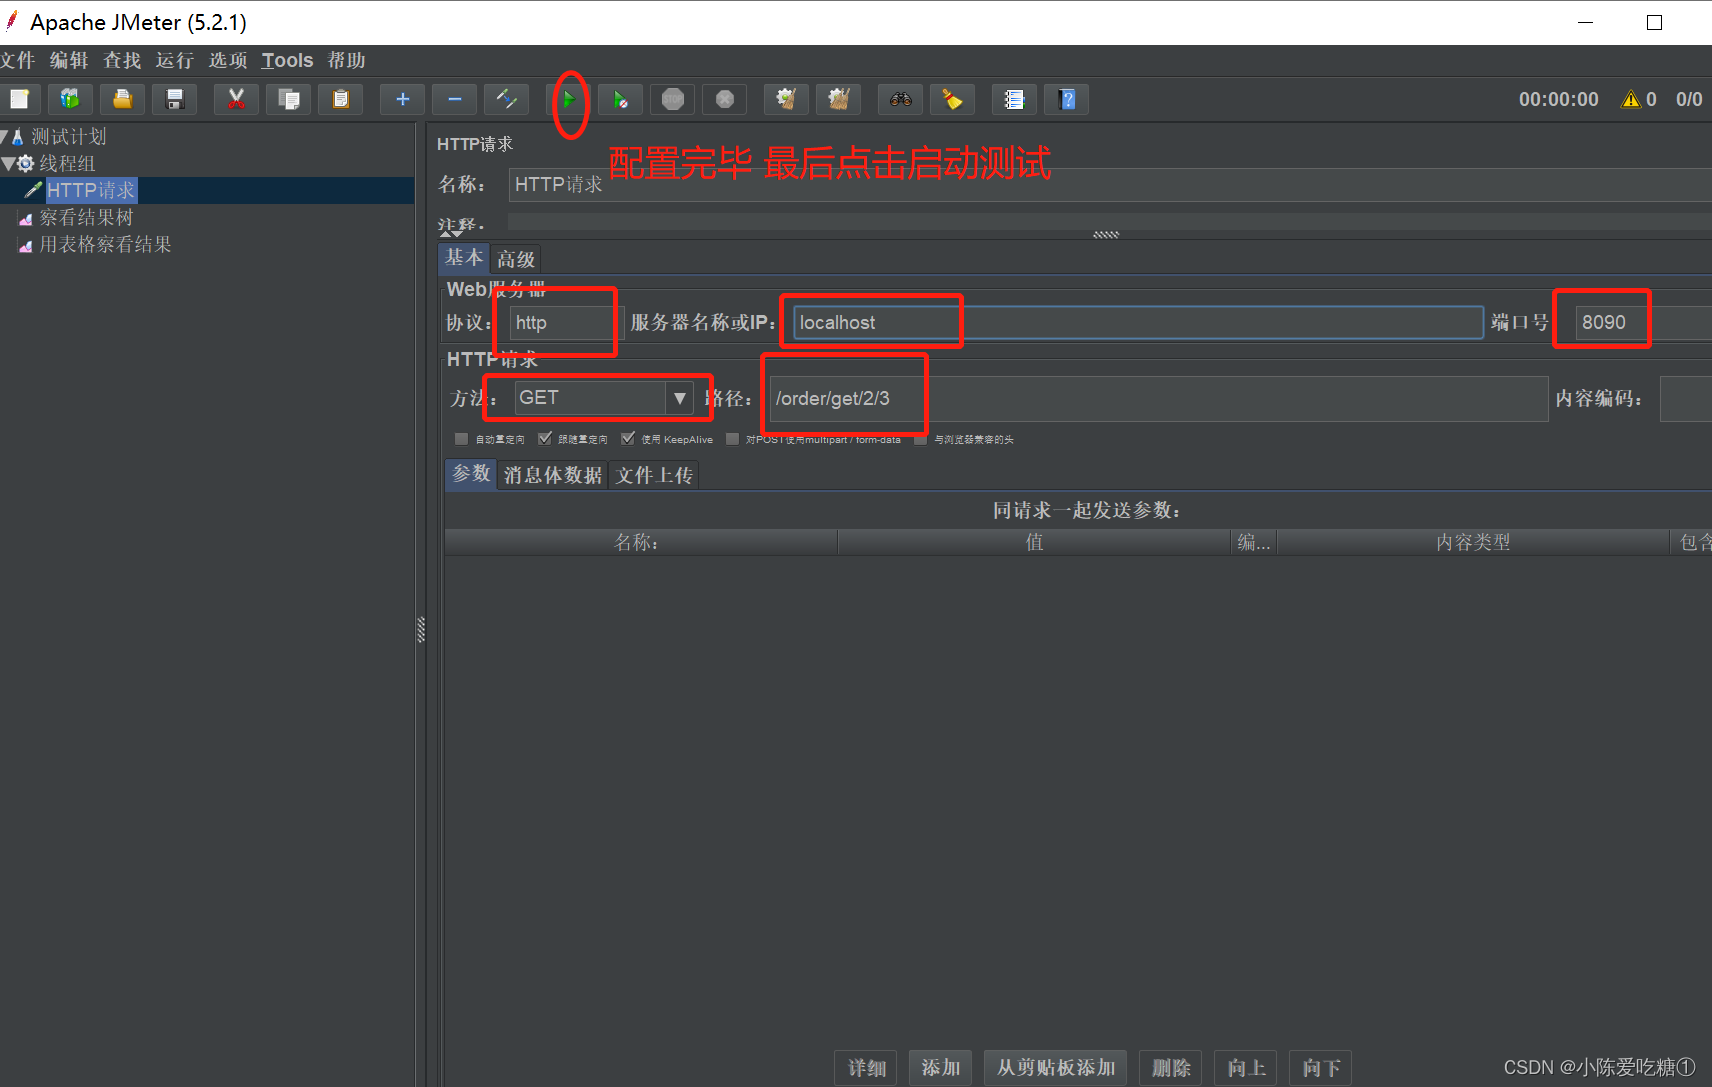Select 察看结果树 listener
The image size is (1712, 1087).
pyautogui.click(x=86, y=217)
